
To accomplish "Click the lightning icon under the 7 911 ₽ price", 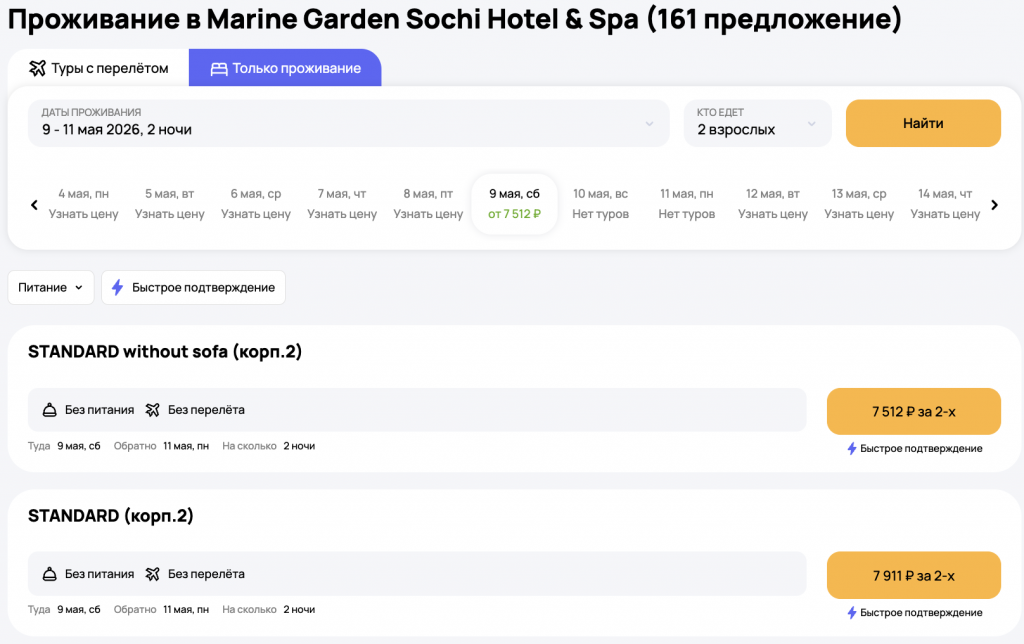I will tap(852, 613).
